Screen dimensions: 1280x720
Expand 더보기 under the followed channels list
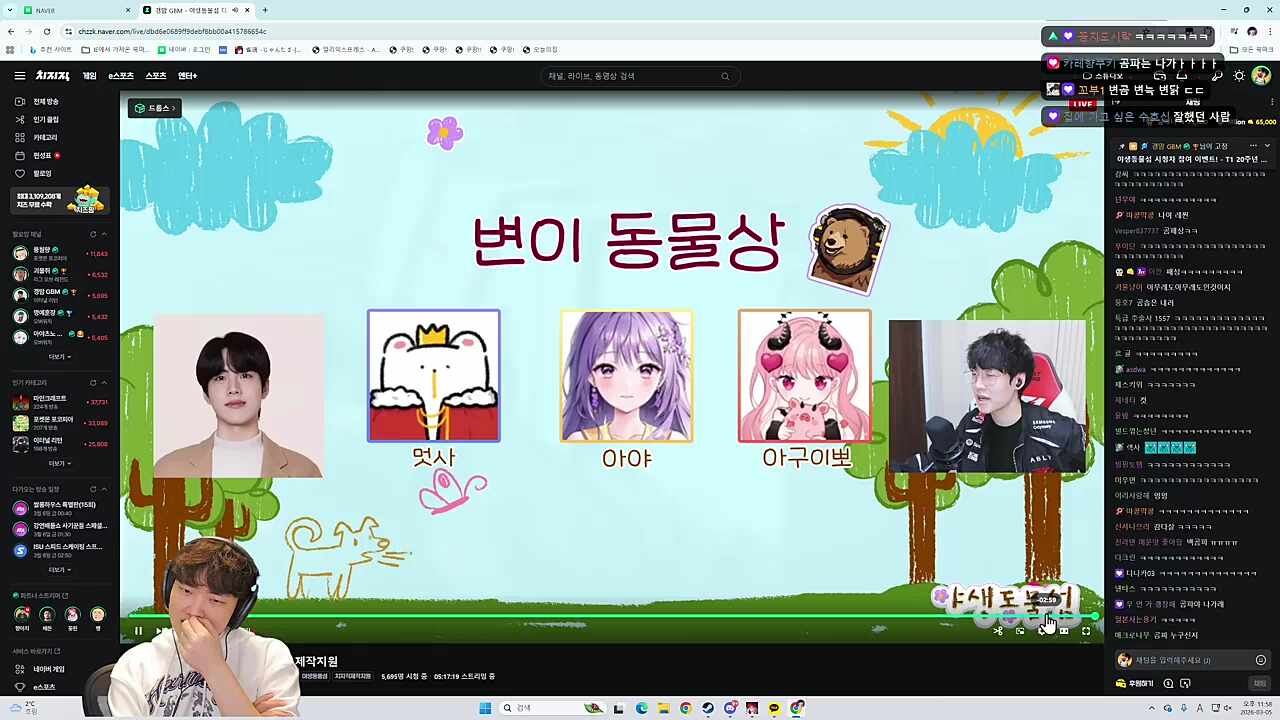[60, 356]
